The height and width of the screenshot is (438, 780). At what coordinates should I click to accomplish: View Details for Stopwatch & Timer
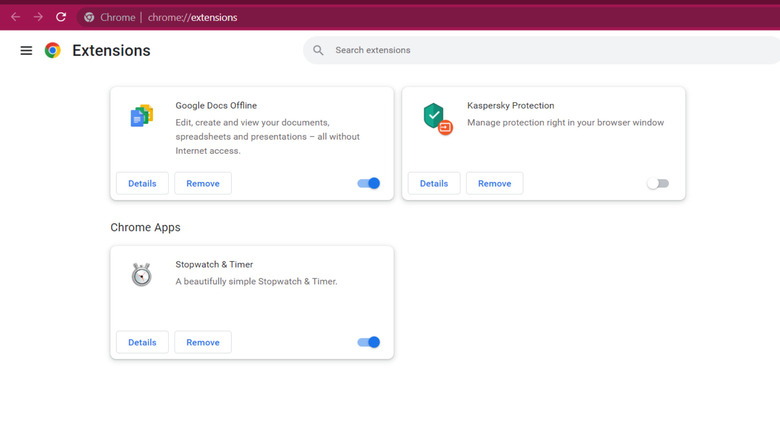[x=142, y=342]
